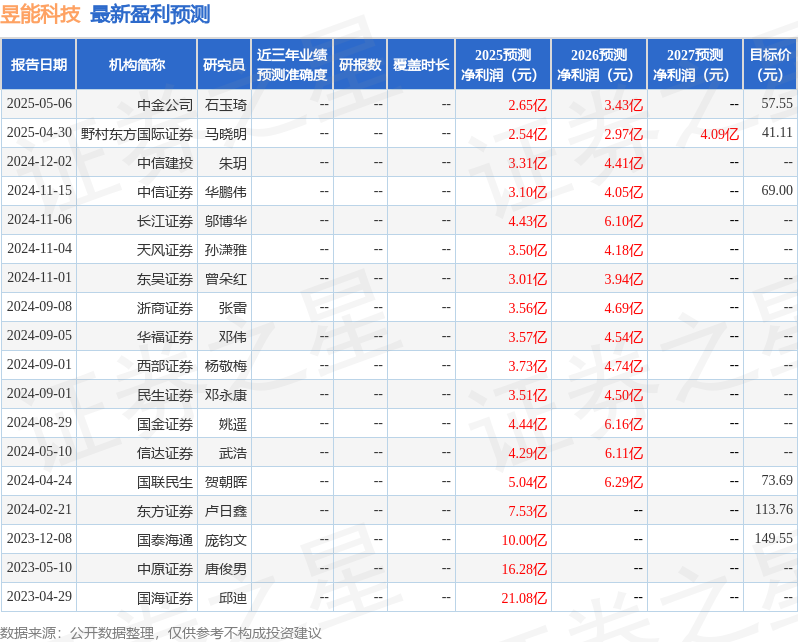Click institution cell 国泰海通
Screen dimensions: 798x642
[165, 540]
